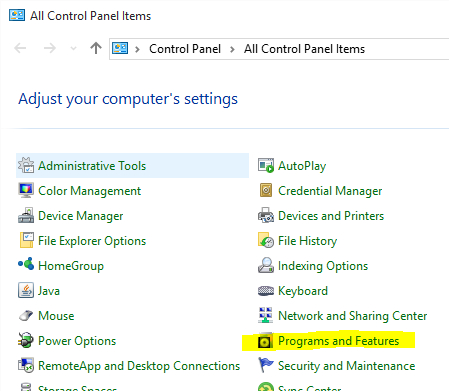Open the recent locations dropdown arrow
449x391 pixels.
click(x=74, y=49)
